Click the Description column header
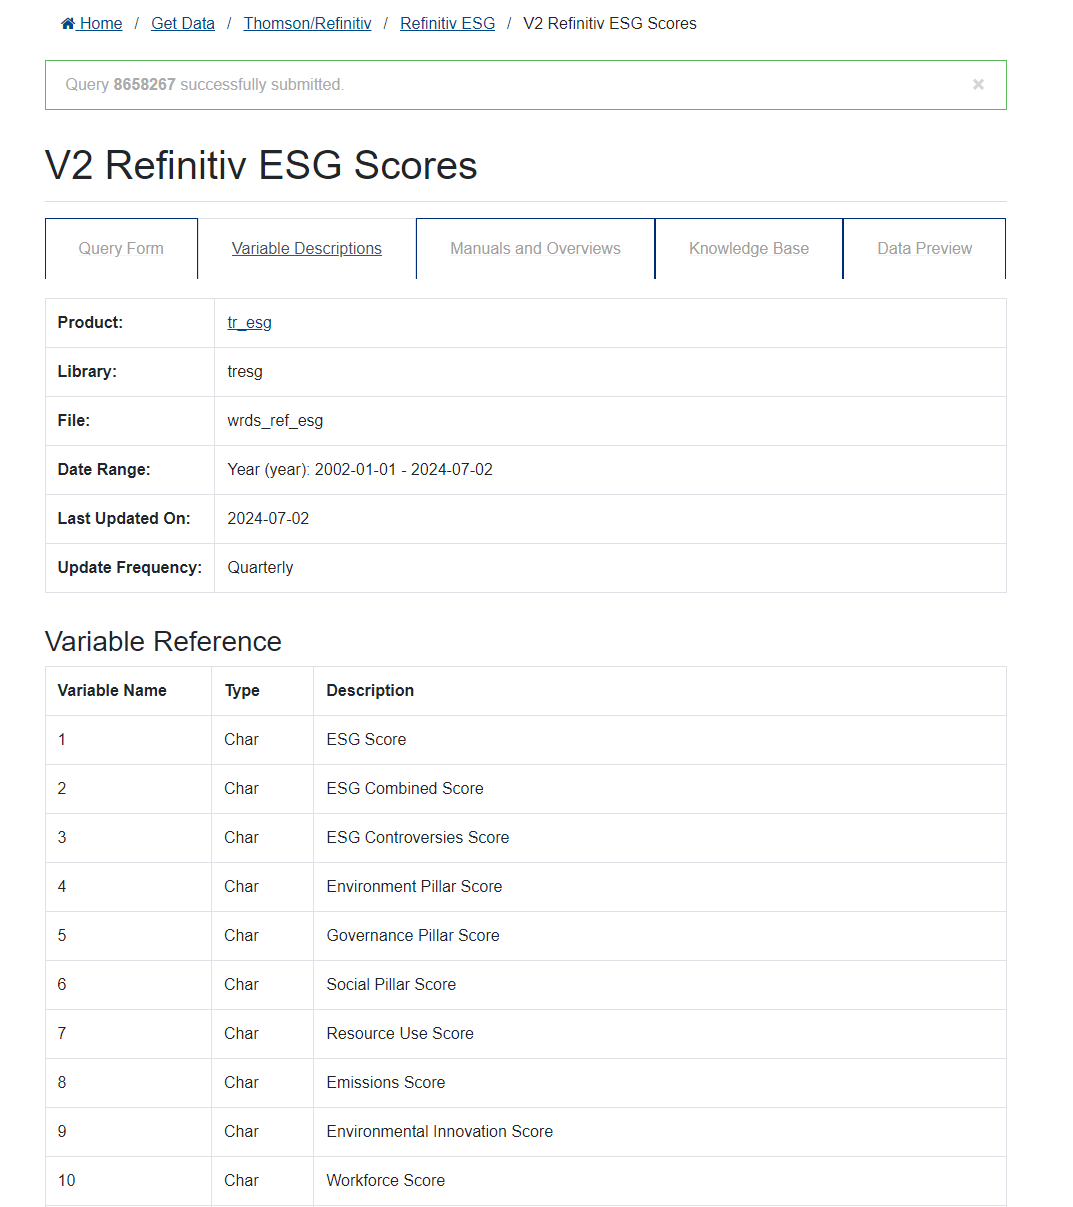The image size is (1073, 1207). click(370, 691)
